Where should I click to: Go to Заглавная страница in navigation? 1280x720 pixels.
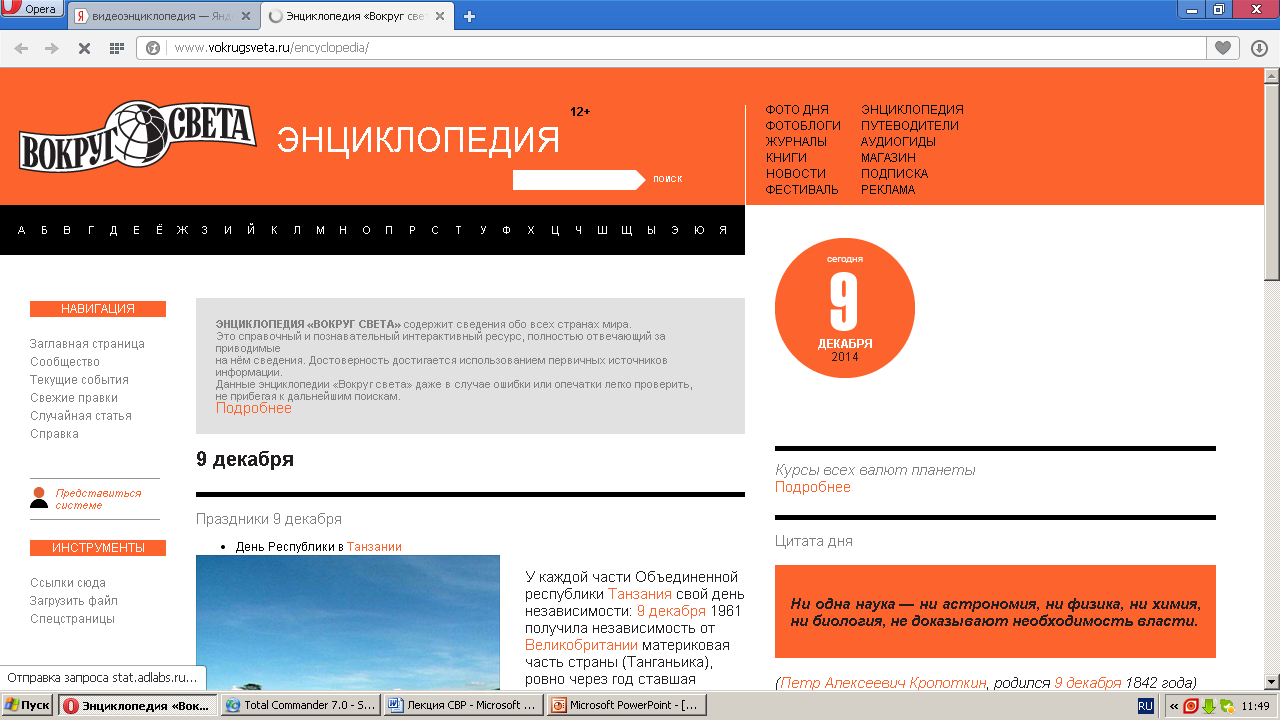[87, 344]
